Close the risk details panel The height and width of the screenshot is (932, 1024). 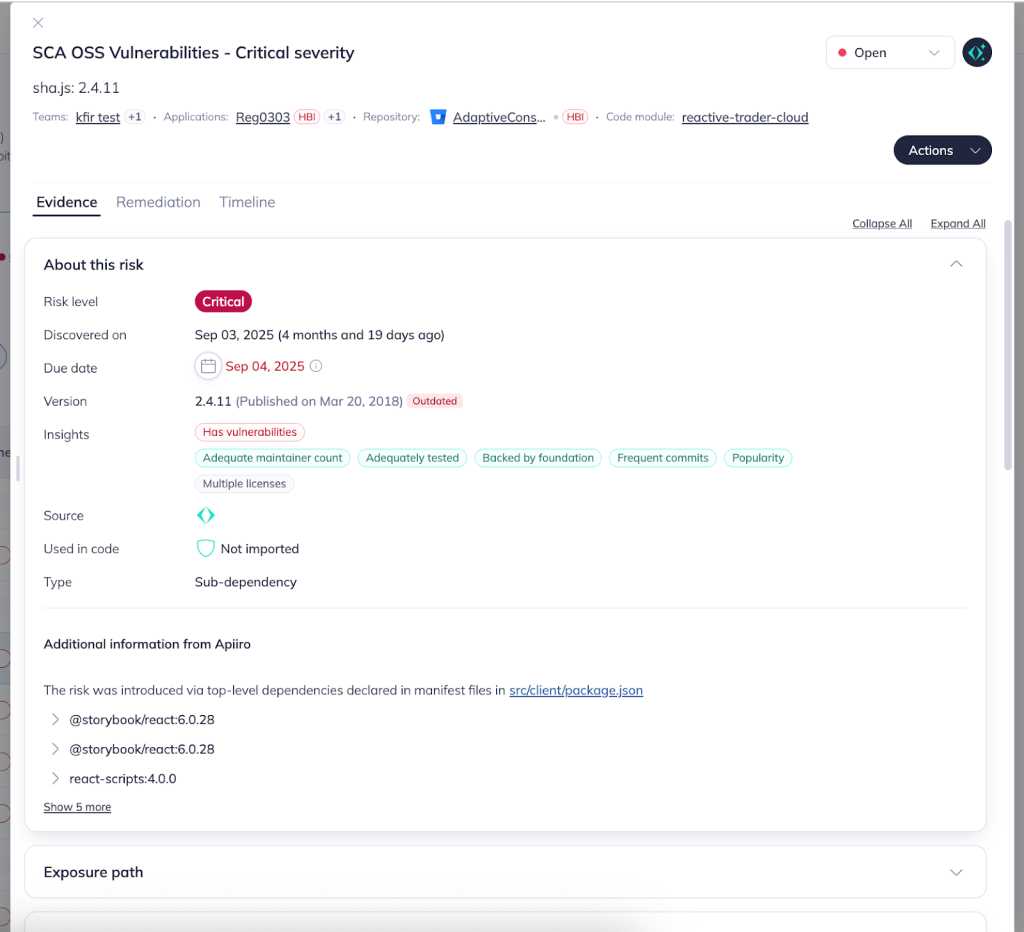coord(38,22)
